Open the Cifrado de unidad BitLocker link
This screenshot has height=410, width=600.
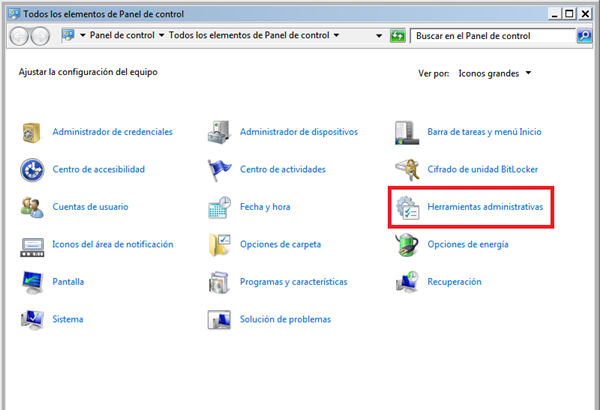[x=483, y=170]
